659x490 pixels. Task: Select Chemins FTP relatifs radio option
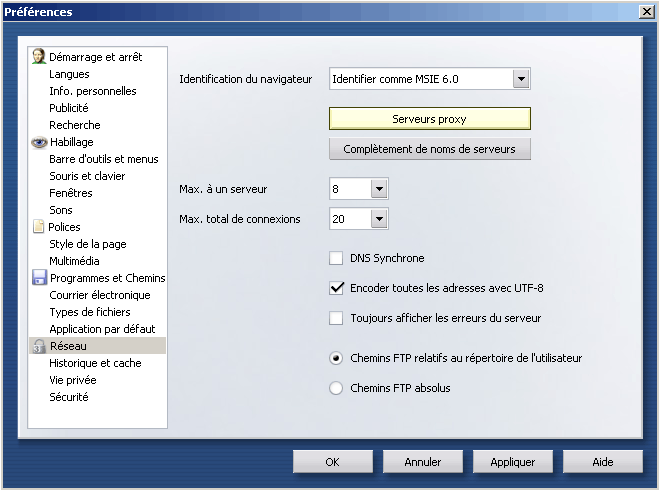[x=336, y=357]
